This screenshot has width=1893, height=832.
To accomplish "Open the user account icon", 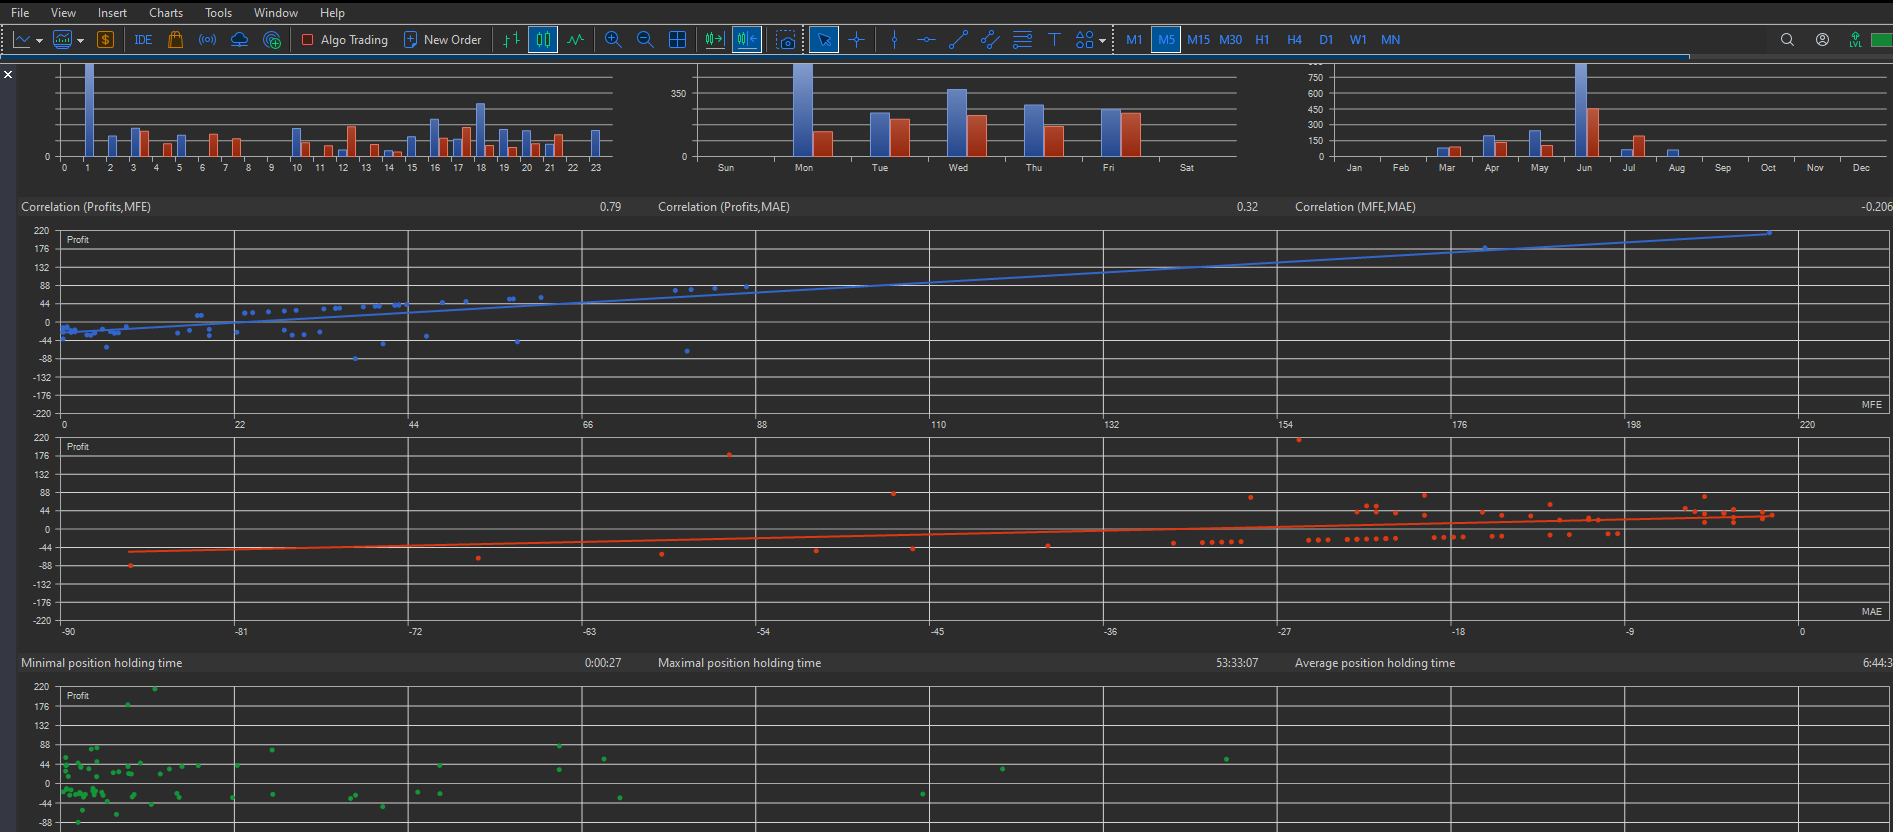I will (x=1822, y=40).
